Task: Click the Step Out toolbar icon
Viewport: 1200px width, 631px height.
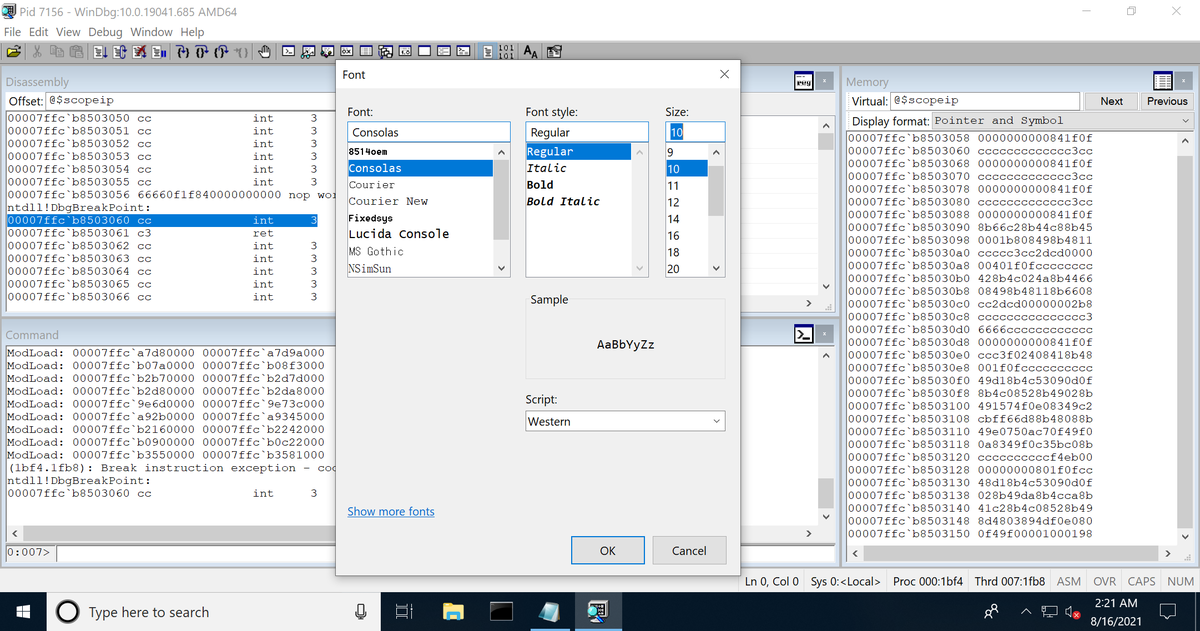Action: click(220, 51)
